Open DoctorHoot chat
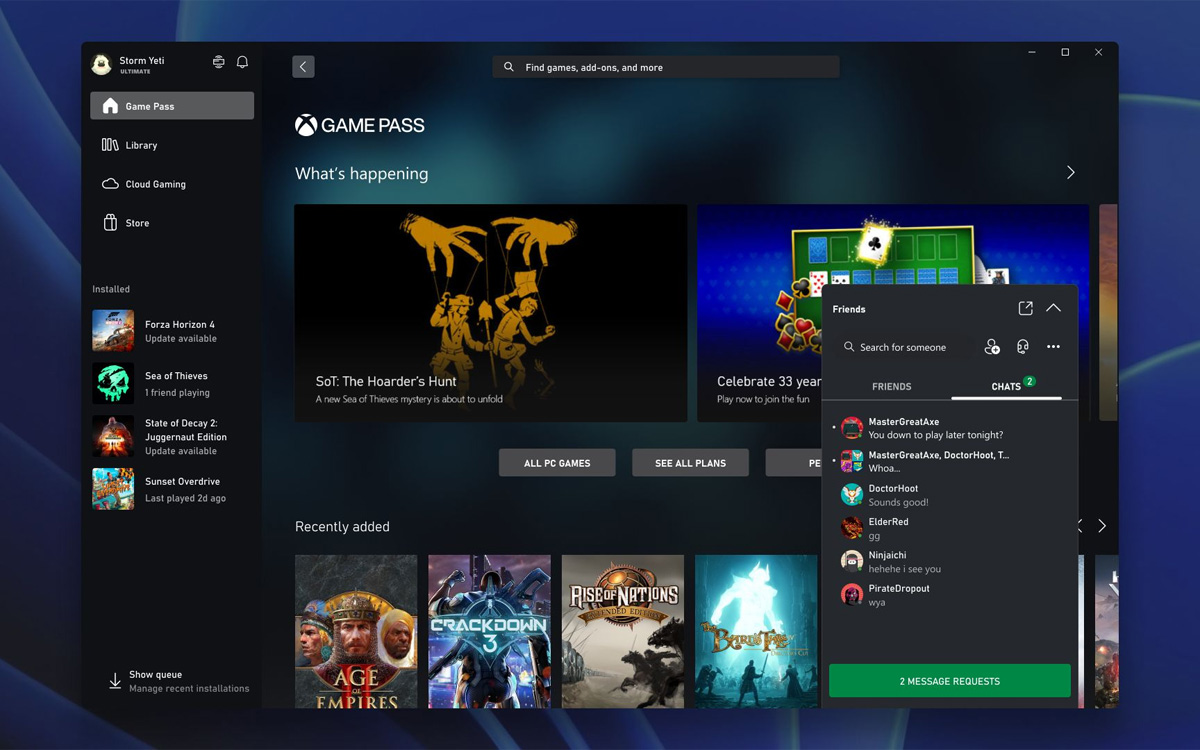Image resolution: width=1200 pixels, height=750 pixels. click(950, 495)
